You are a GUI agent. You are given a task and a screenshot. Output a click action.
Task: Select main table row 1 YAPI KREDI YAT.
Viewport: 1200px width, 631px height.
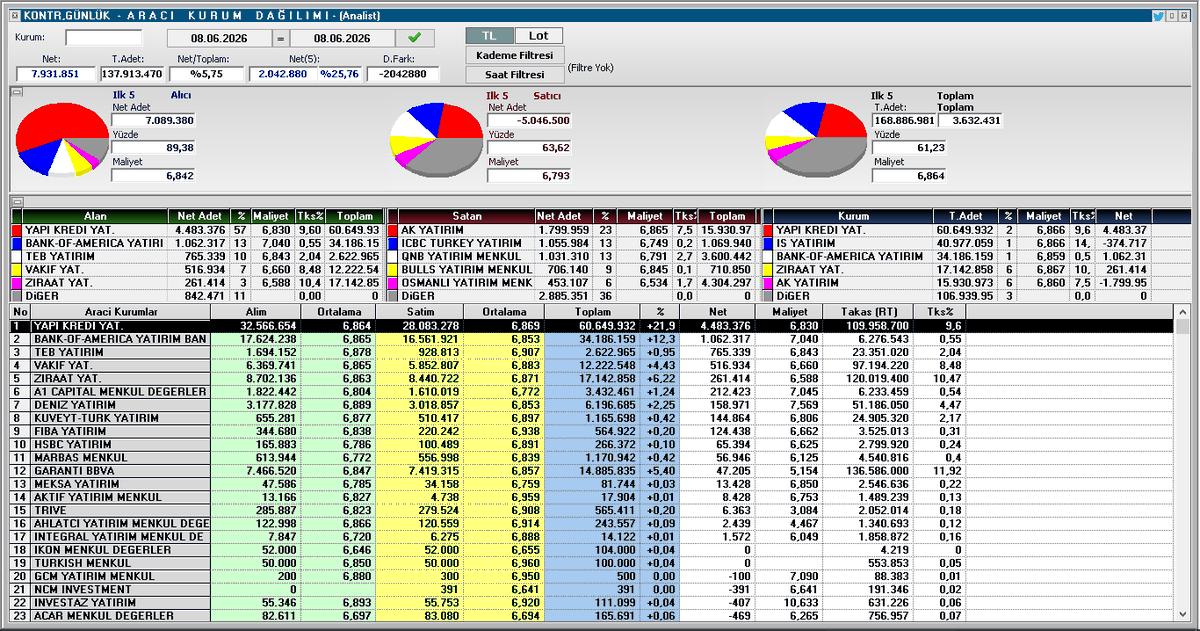(592, 326)
